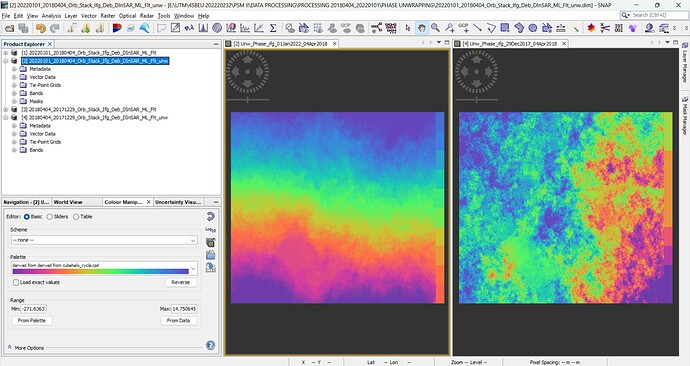Enable the Load exact values checkbox
This screenshot has height=366, width=690.
pos(16,282)
